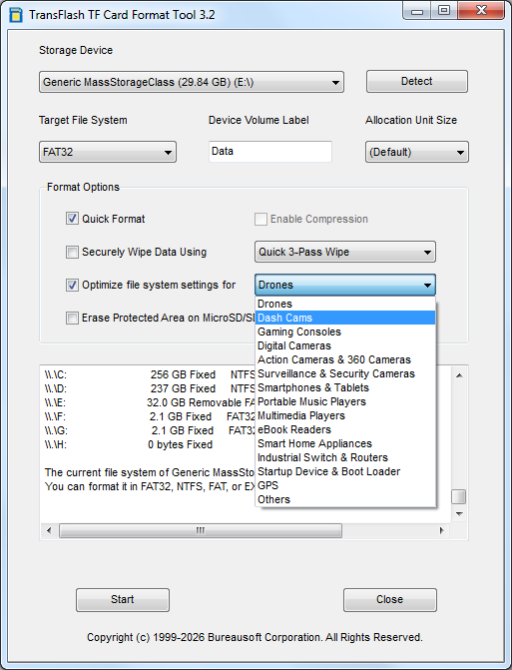Screen dimensions: 512x670
Task: Click the TransFlash app icon in title bar
Action: (16, 15)
